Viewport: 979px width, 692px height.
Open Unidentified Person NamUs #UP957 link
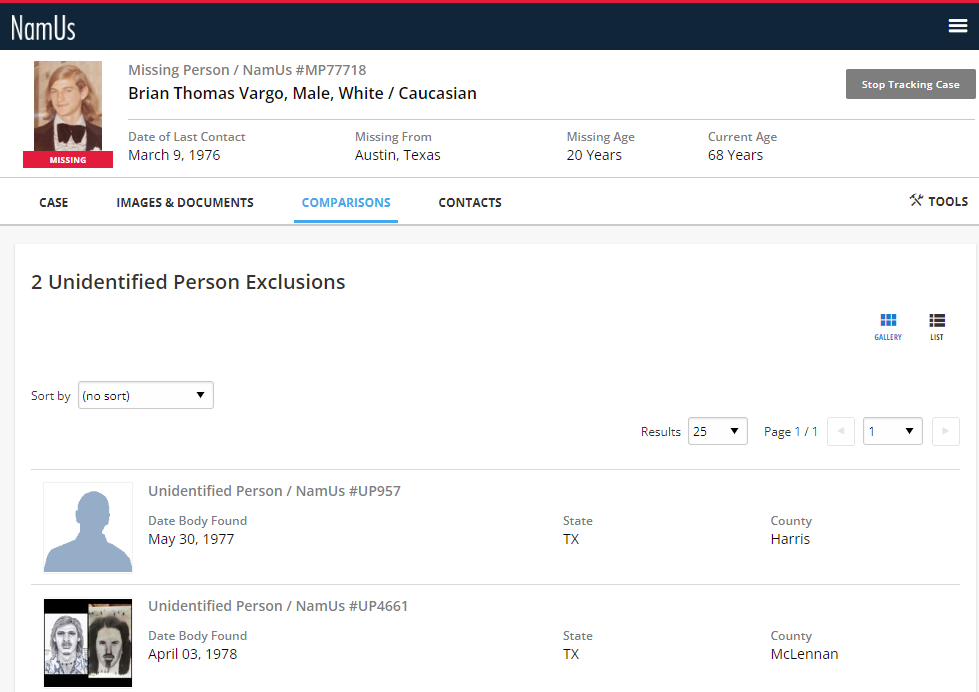coord(274,491)
